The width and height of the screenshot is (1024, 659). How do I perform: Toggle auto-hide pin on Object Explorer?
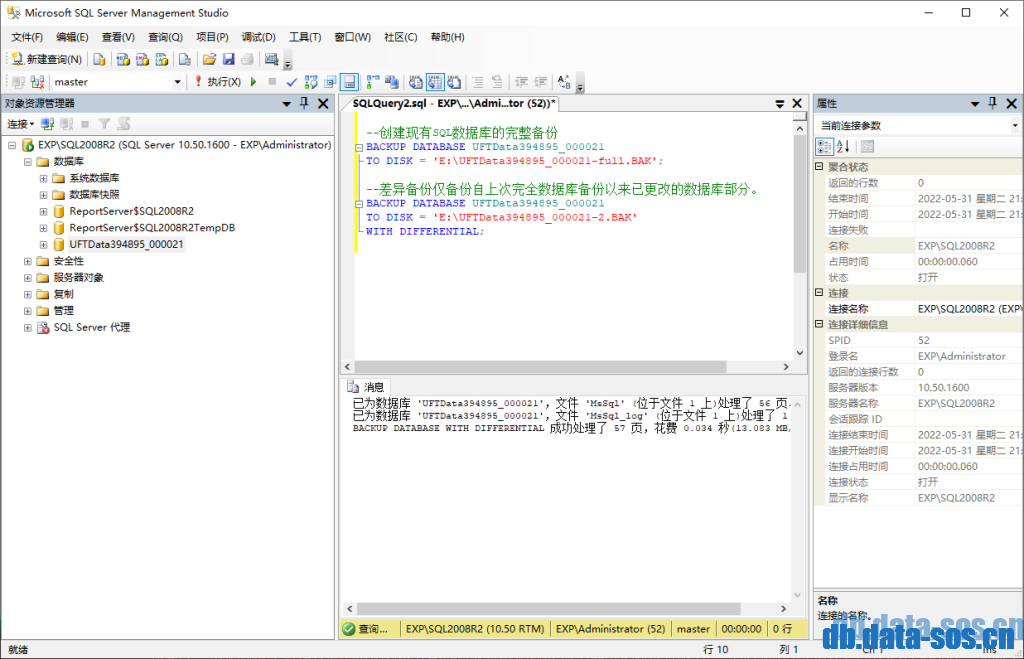(x=304, y=103)
